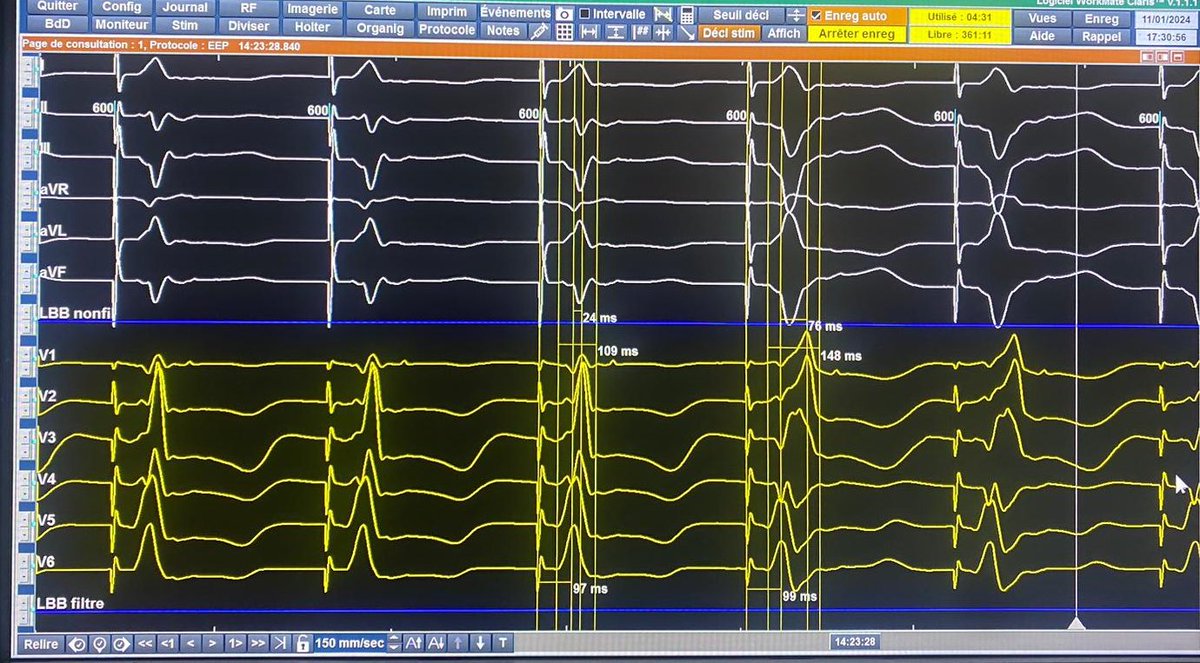Click the camera snapshot icon
1200x663 pixels.
tap(564, 14)
